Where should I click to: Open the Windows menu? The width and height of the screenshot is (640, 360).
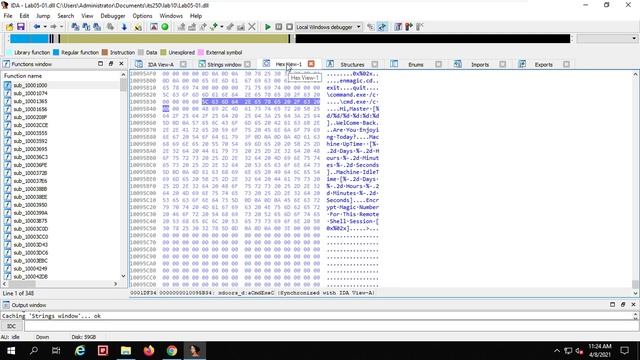[x=171, y=16]
